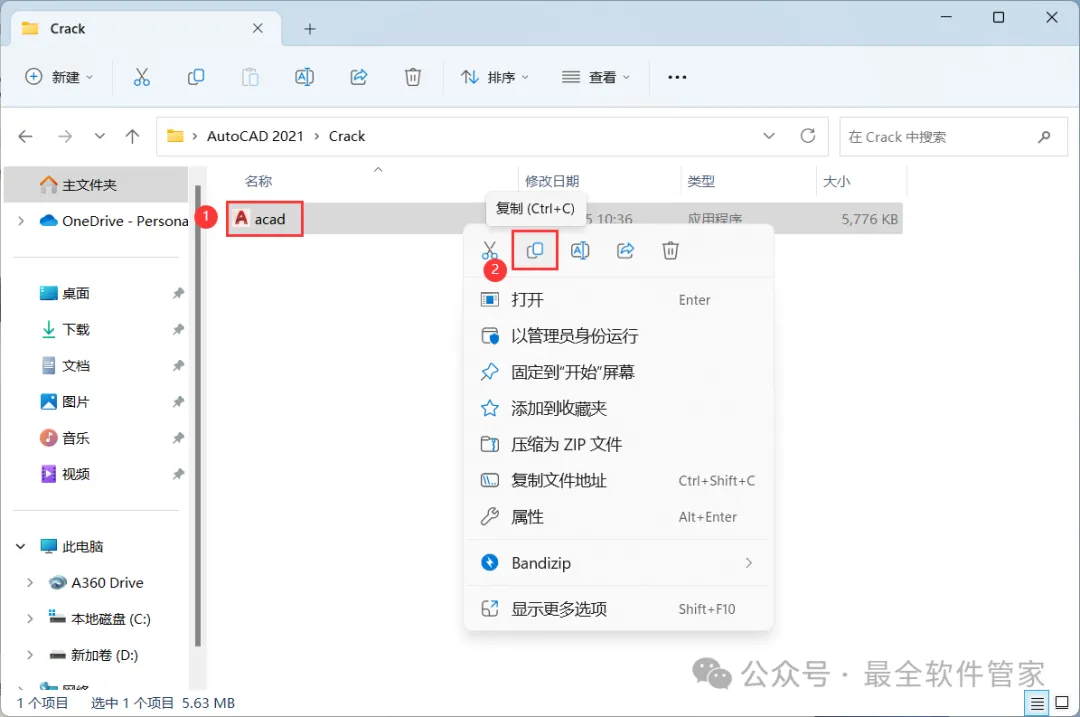Viewport: 1080px width, 717px height.
Task: Click the Copy icon in the context menu
Action: point(534,251)
